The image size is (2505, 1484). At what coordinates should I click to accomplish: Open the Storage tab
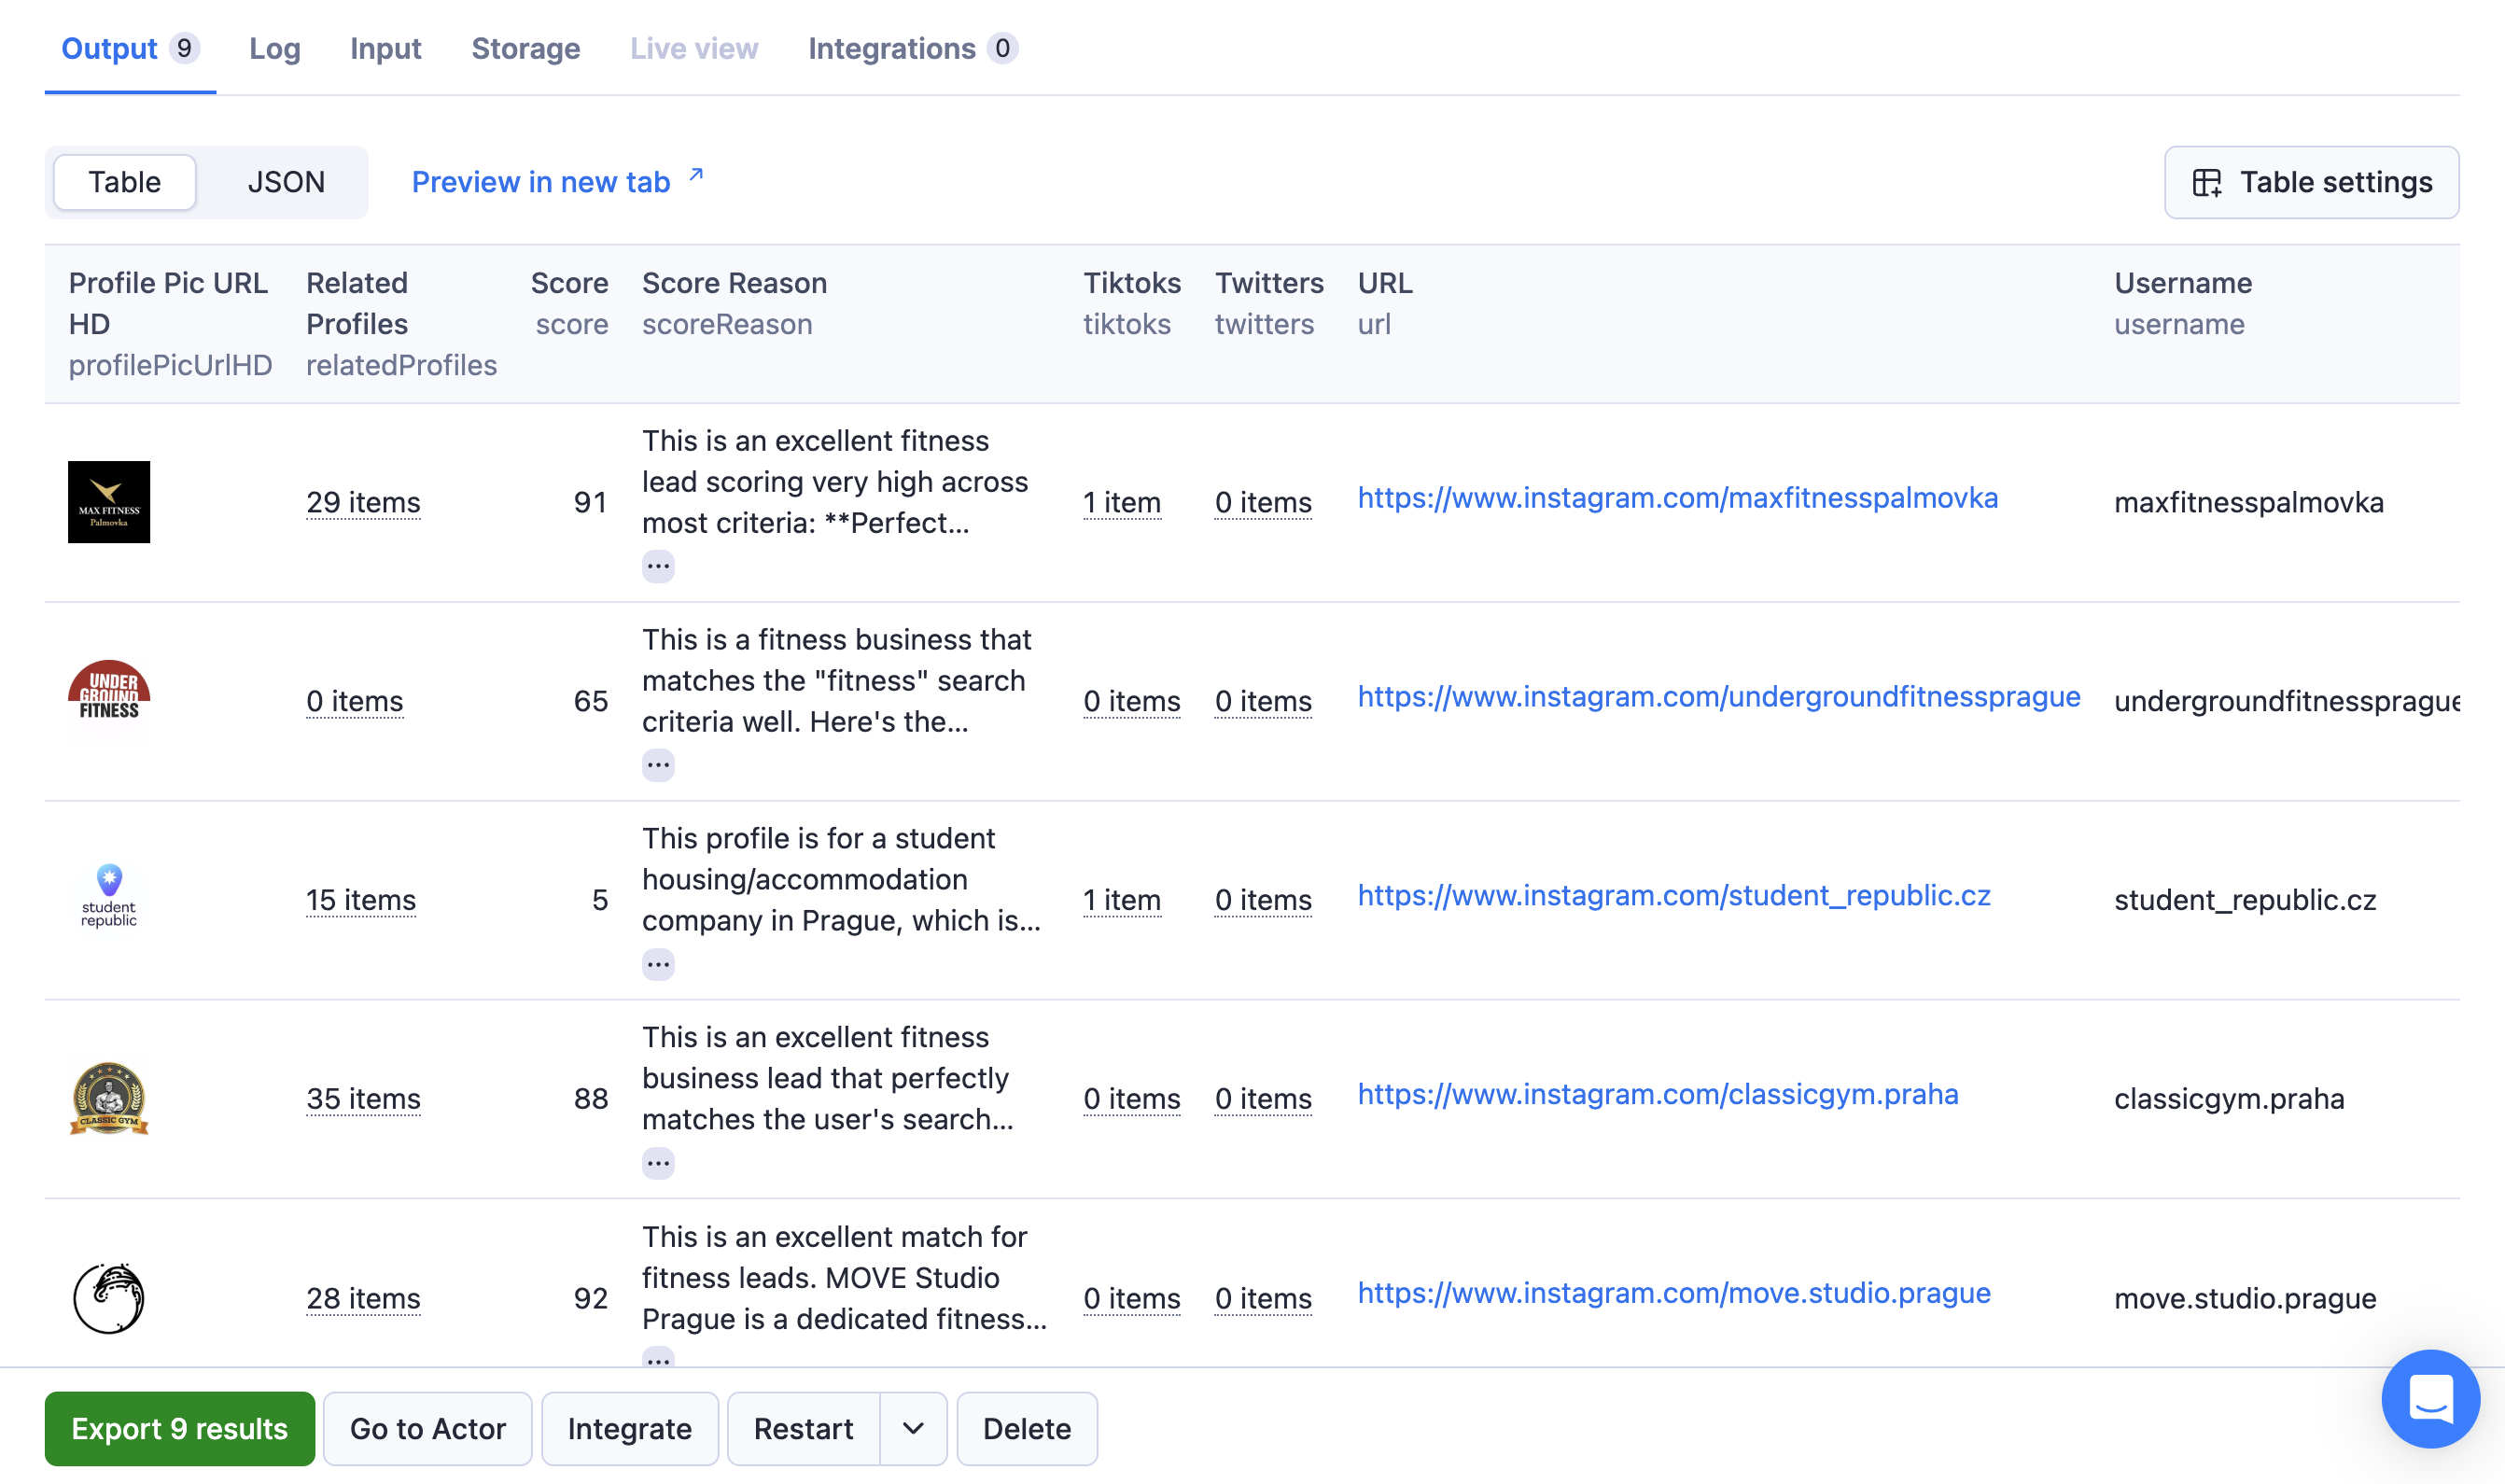[x=525, y=48]
